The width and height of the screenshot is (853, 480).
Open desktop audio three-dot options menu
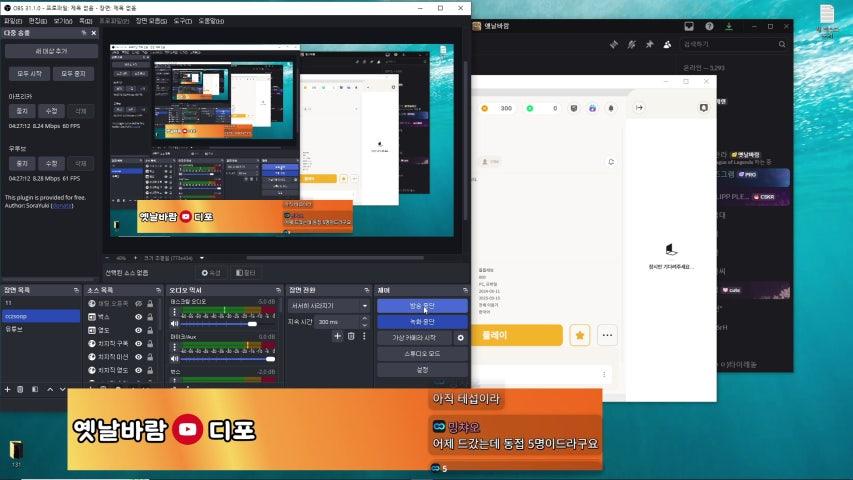pyautogui.click(x=175, y=312)
